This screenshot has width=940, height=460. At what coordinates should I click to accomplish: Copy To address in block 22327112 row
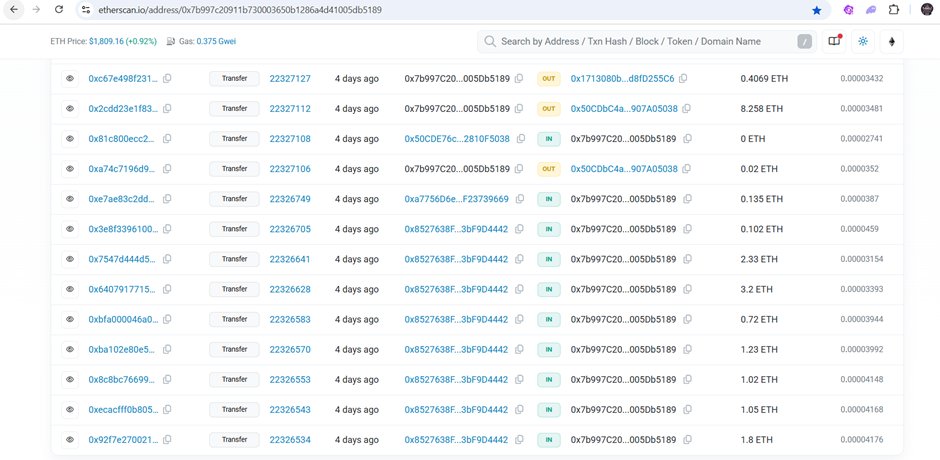(687, 109)
